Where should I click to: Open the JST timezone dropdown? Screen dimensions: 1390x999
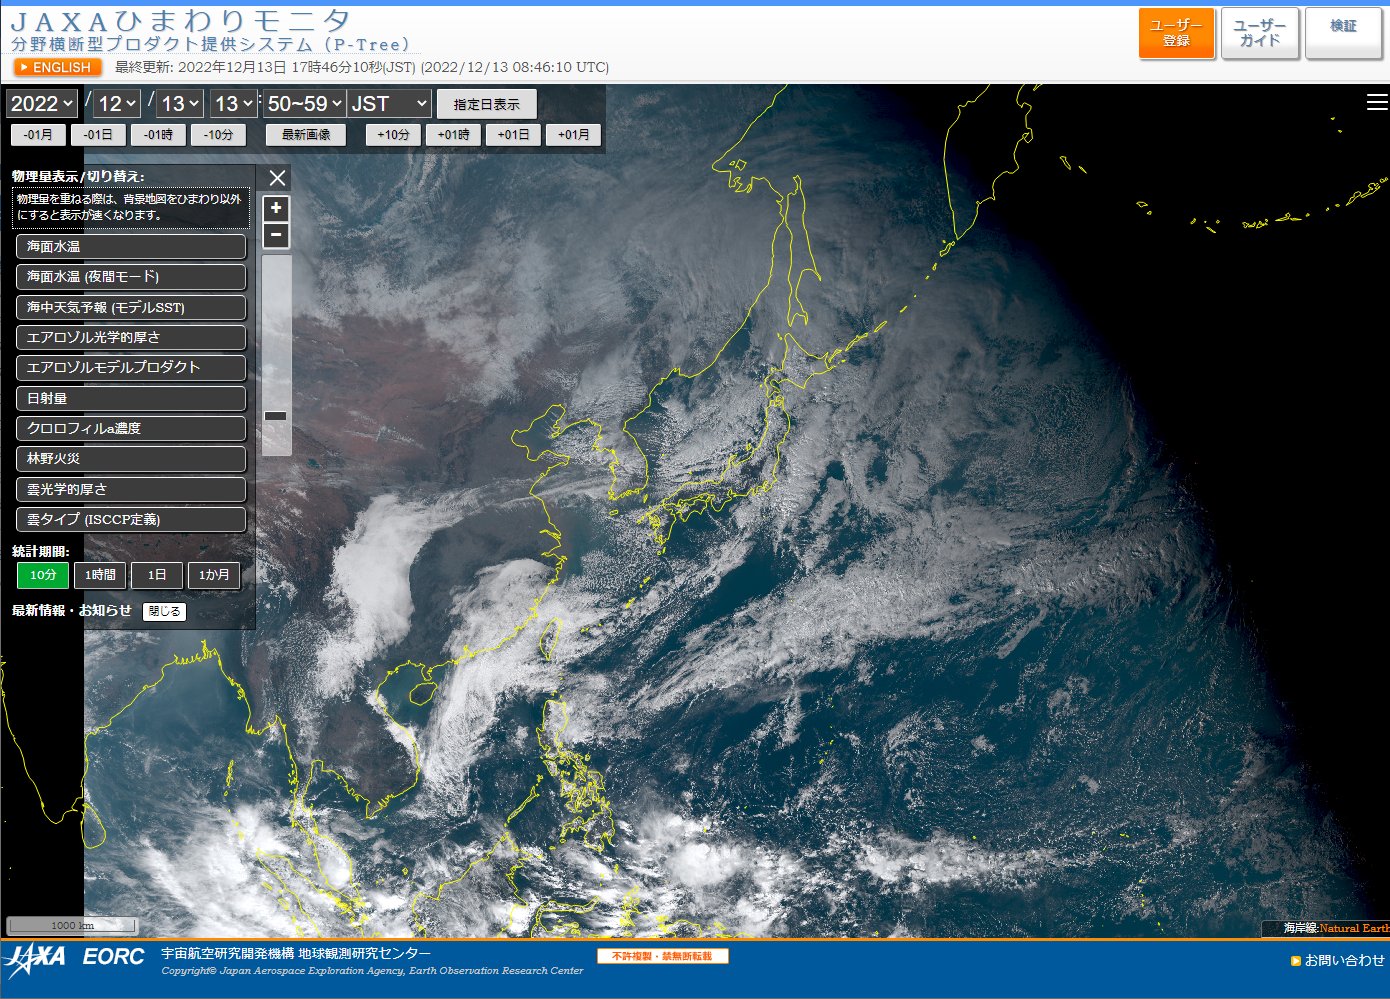(390, 104)
